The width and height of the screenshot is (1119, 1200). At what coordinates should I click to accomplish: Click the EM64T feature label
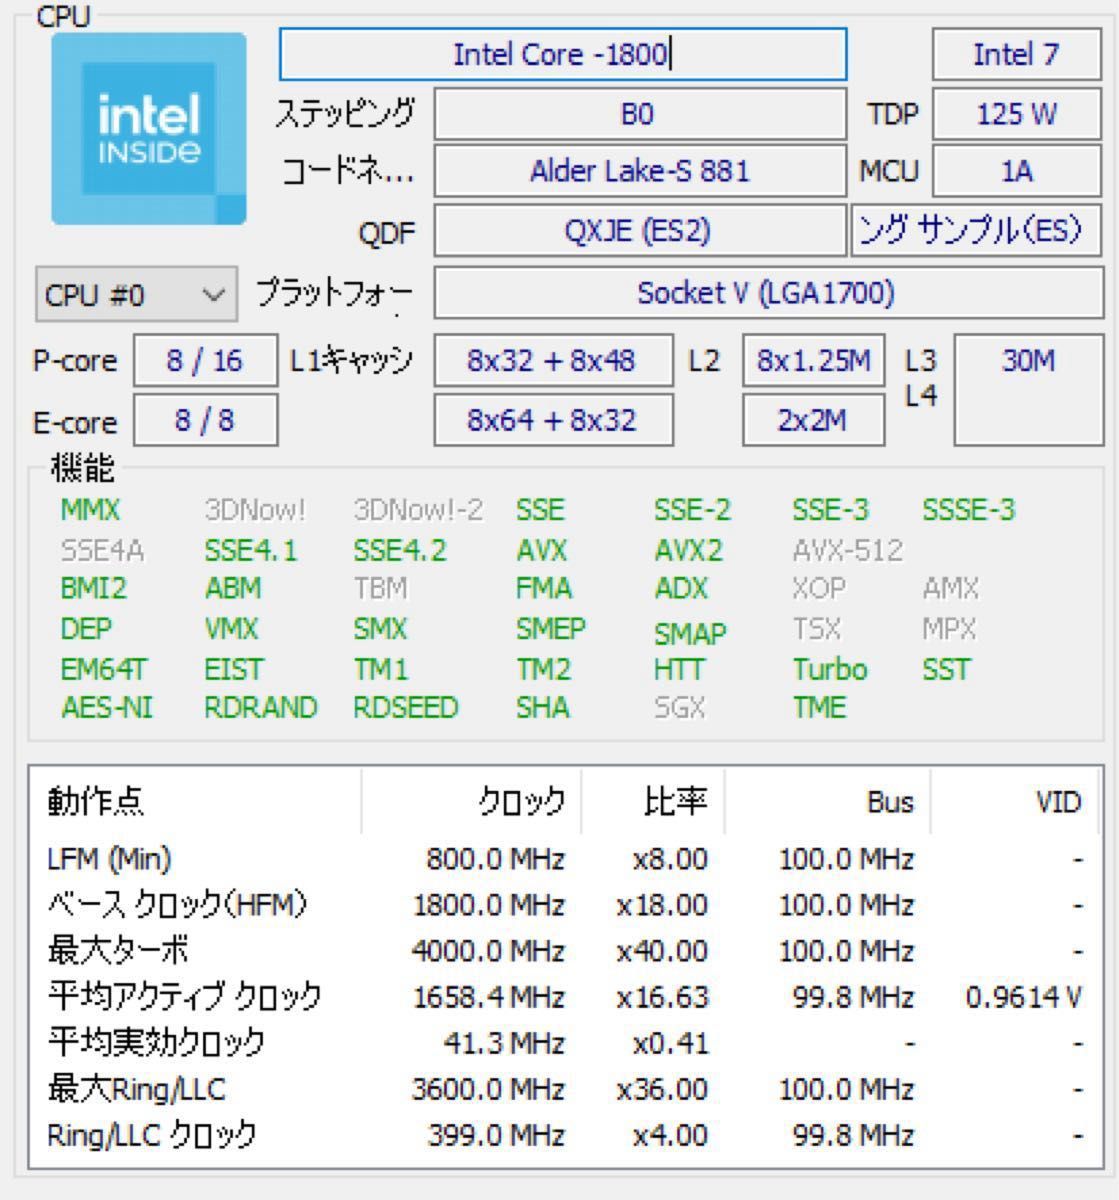tap(104, 669)
